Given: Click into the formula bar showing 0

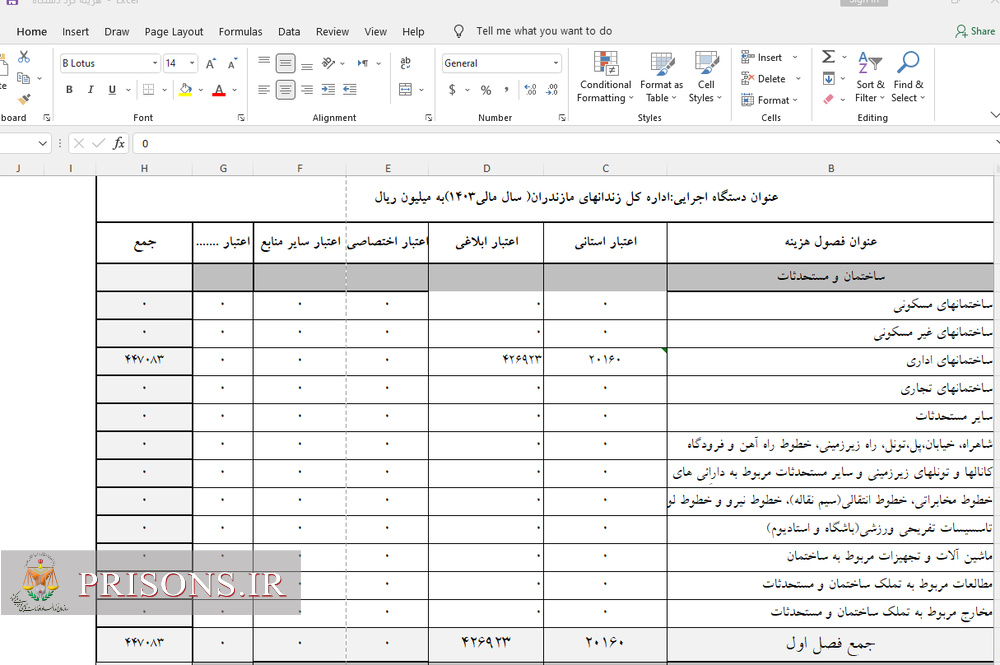Looking at the screenshot, I should tap(565, 143).
